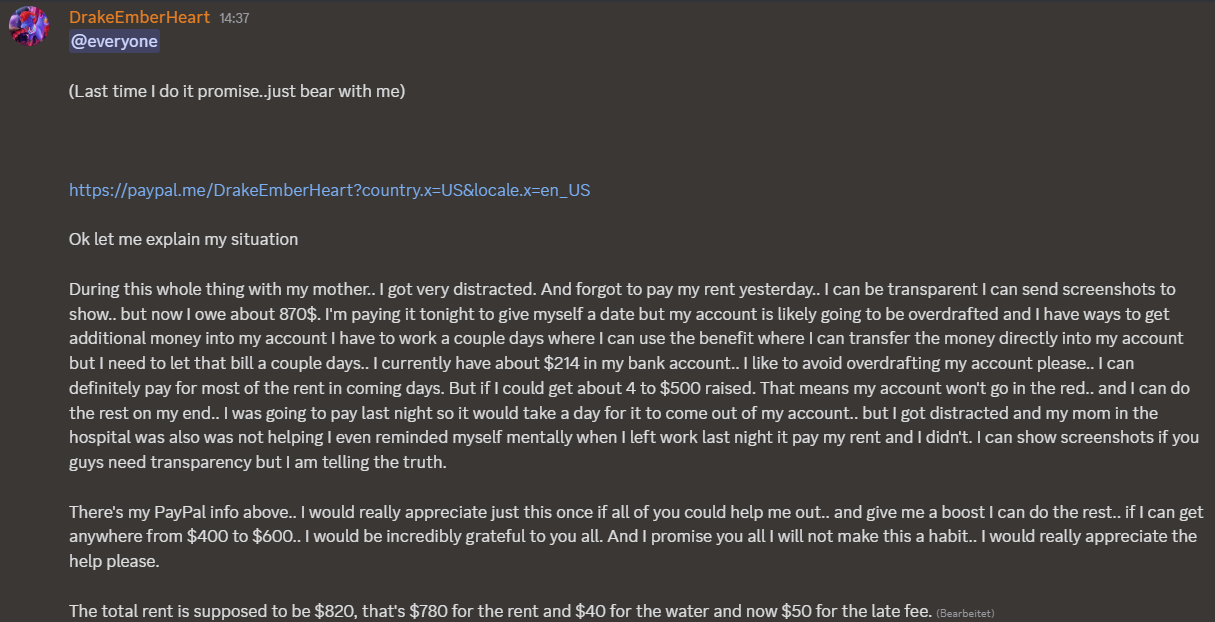Click "There's my PayPal info above" text
Viewport: 1215px width, 622px height.
tap(173, 511)
